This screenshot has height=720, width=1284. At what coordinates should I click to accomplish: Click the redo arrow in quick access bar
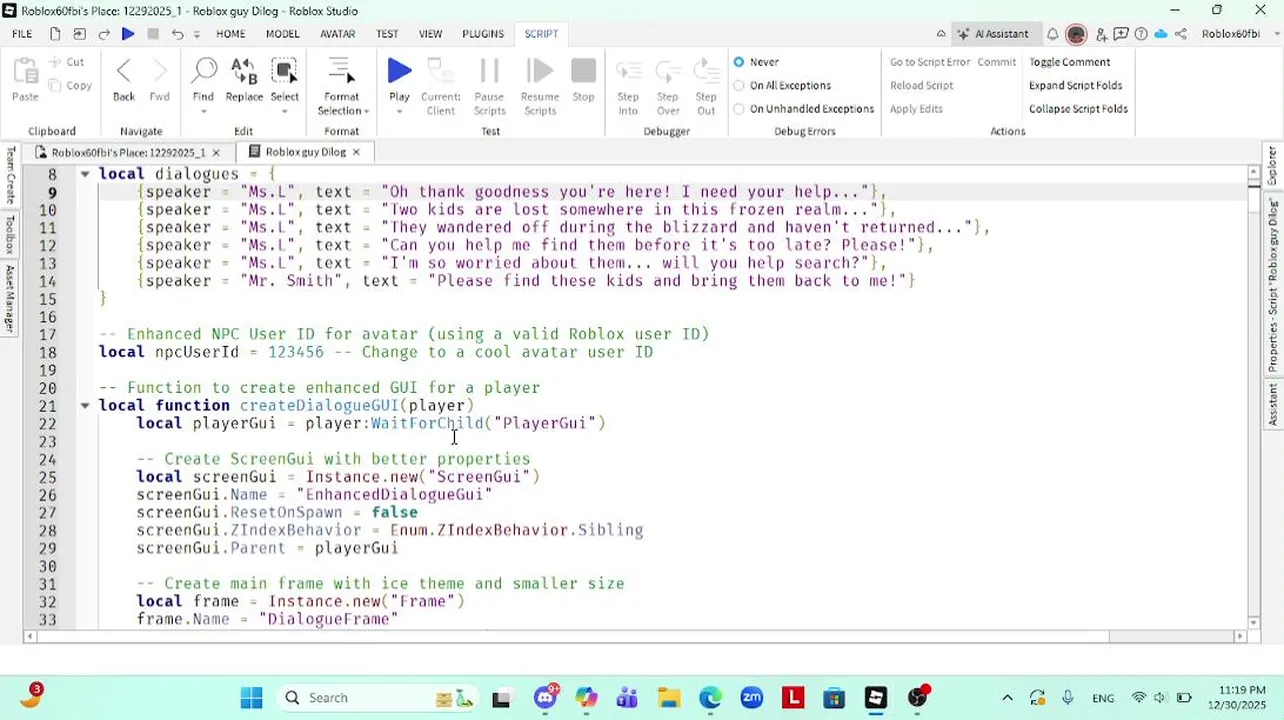click(x=104, y=34)
